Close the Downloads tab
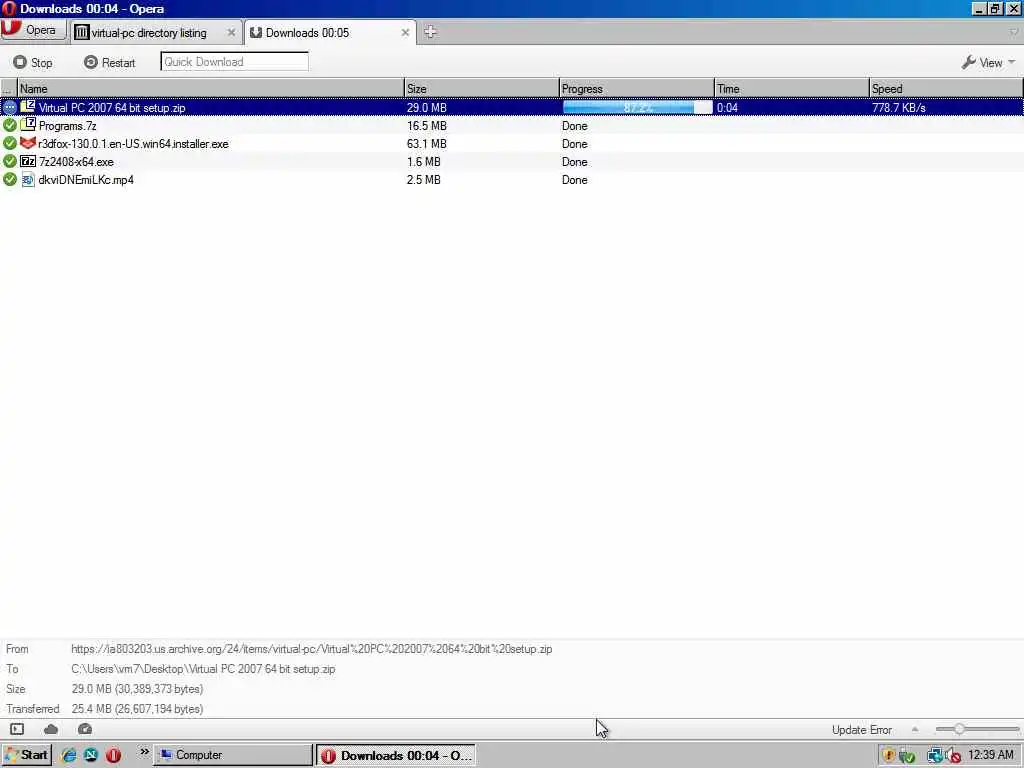The width and height of the screenshot is (1024, 768). coord(405,33)
